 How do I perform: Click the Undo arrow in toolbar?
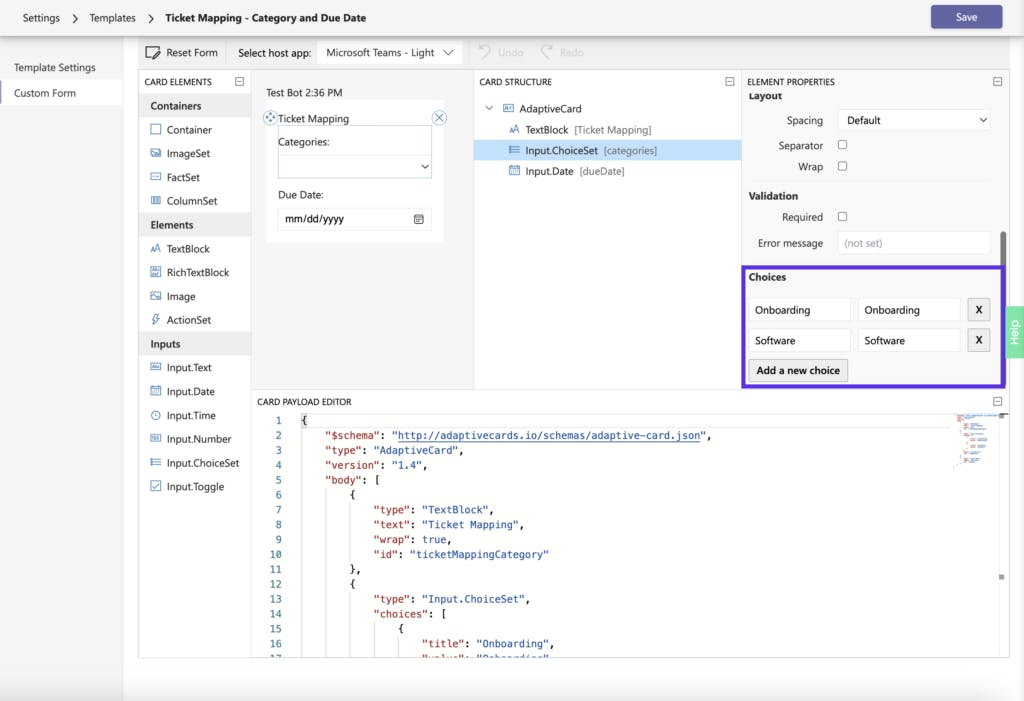click(485, 52)
